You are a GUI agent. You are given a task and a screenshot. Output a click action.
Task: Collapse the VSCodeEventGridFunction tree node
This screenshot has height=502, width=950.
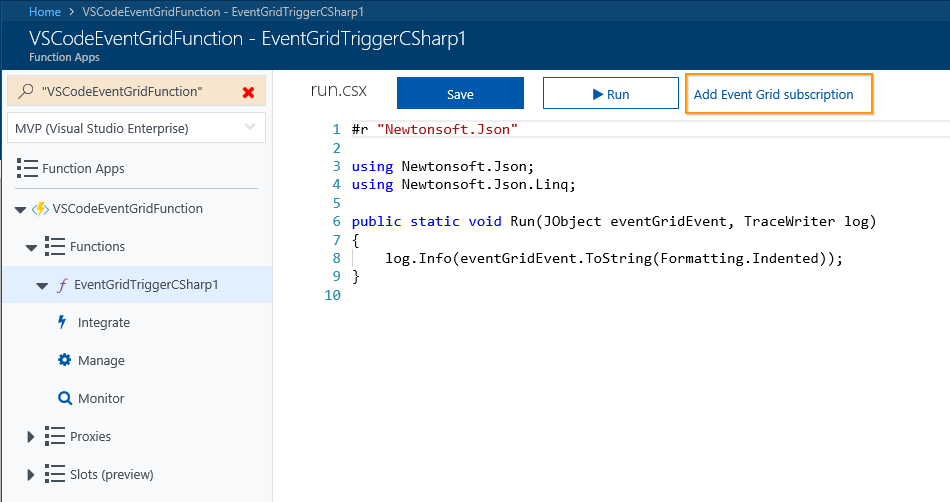(x=19, y=210)
